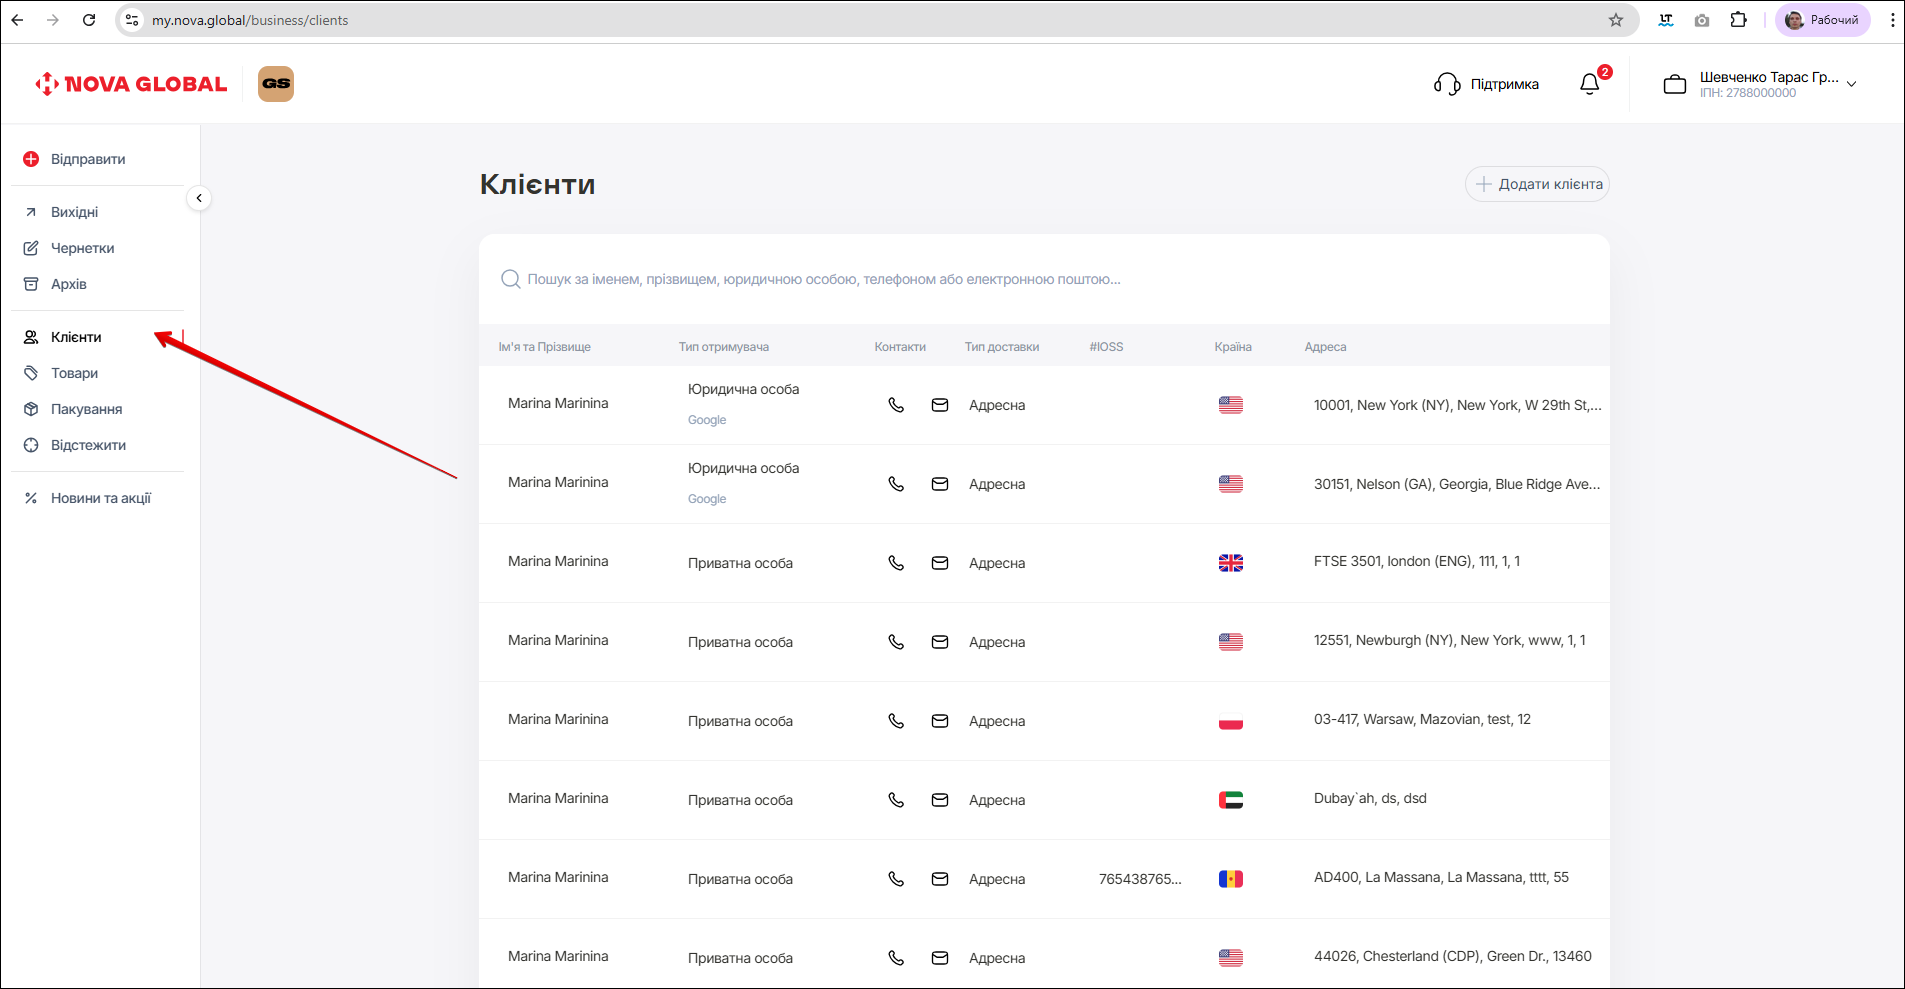Click address 30151, Nelson (GA), Georgia
Screen dimensions: 1905x989
1457,484
